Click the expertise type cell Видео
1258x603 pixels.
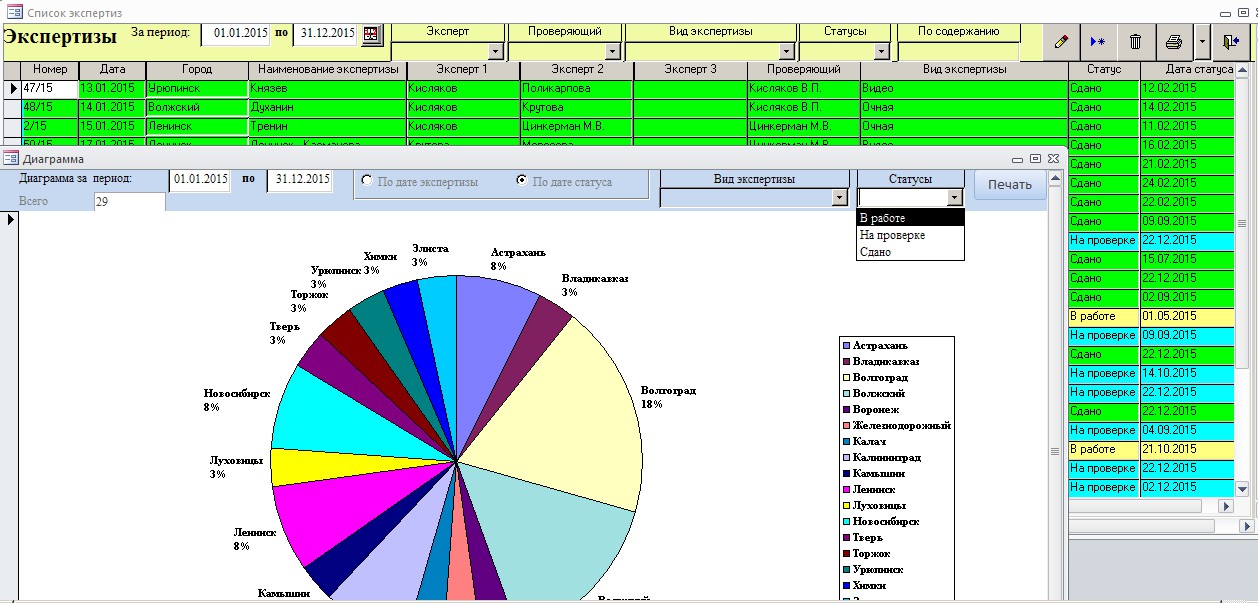click(963, 88)
